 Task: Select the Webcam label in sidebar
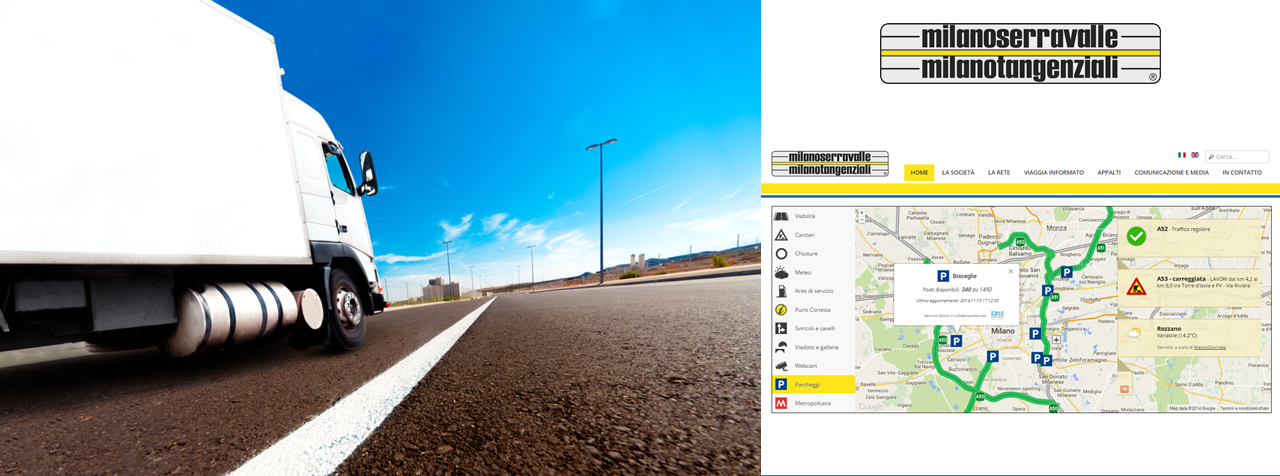pyautogui.click(x=806, y=366)
